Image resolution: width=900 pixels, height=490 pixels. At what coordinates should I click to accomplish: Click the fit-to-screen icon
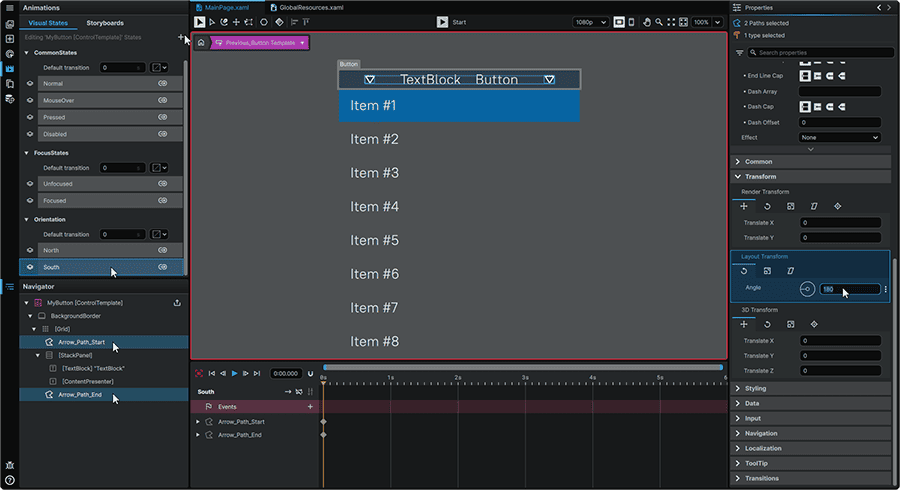tap(671, 22)
